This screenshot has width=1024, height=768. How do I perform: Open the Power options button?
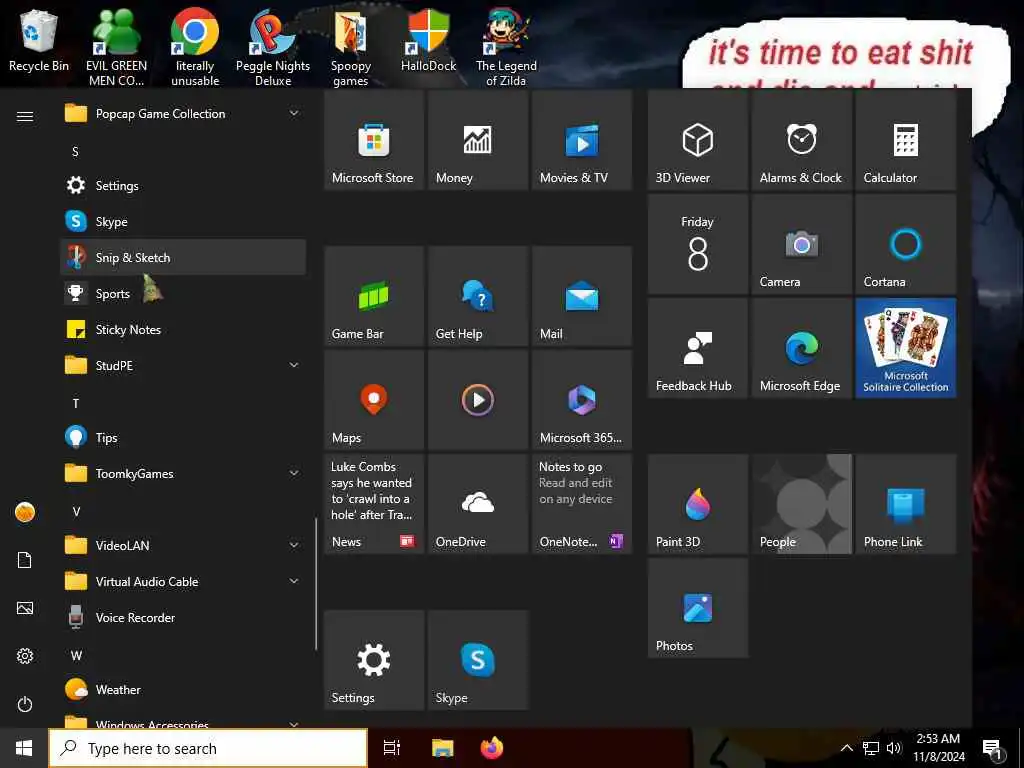(25, 704)
